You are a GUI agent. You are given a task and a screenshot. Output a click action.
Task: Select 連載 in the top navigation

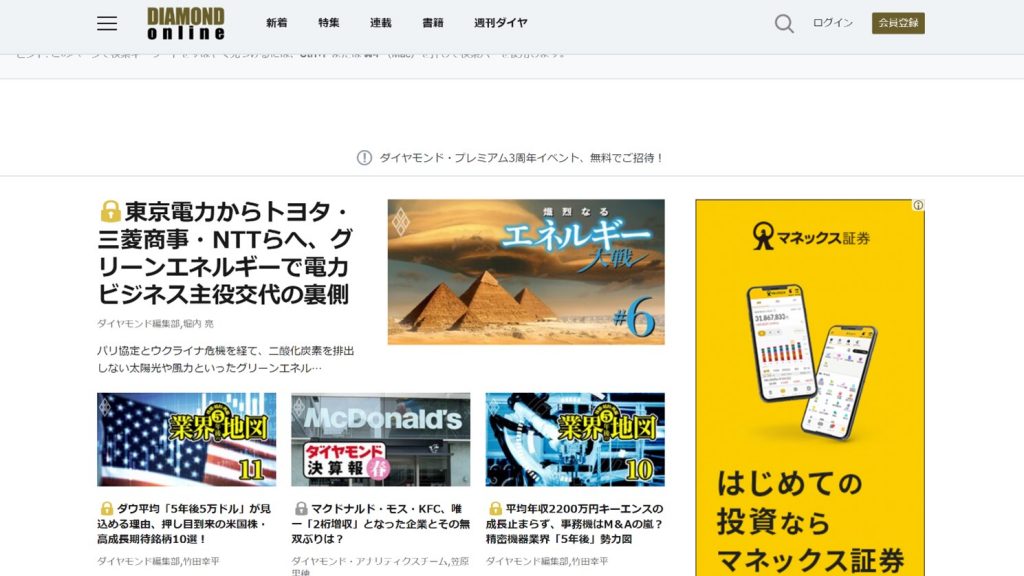click(x=381, y=23)
